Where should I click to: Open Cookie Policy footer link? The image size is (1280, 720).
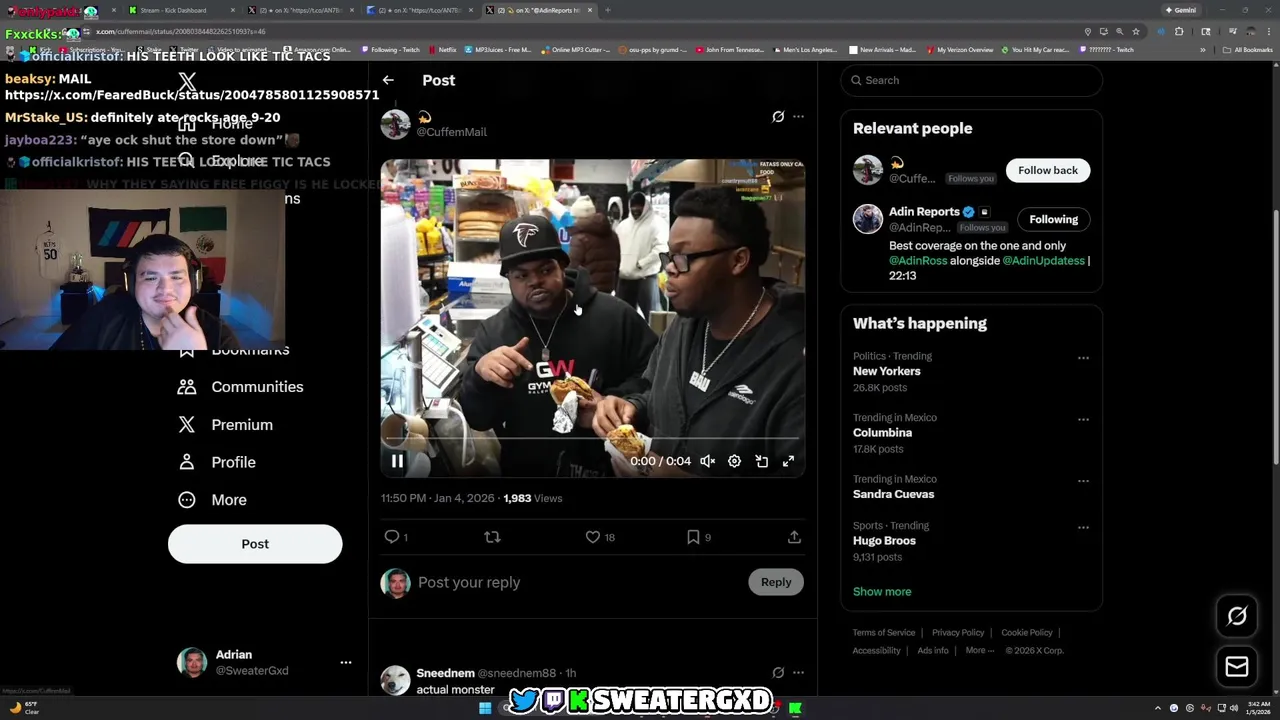point(1027,633)
